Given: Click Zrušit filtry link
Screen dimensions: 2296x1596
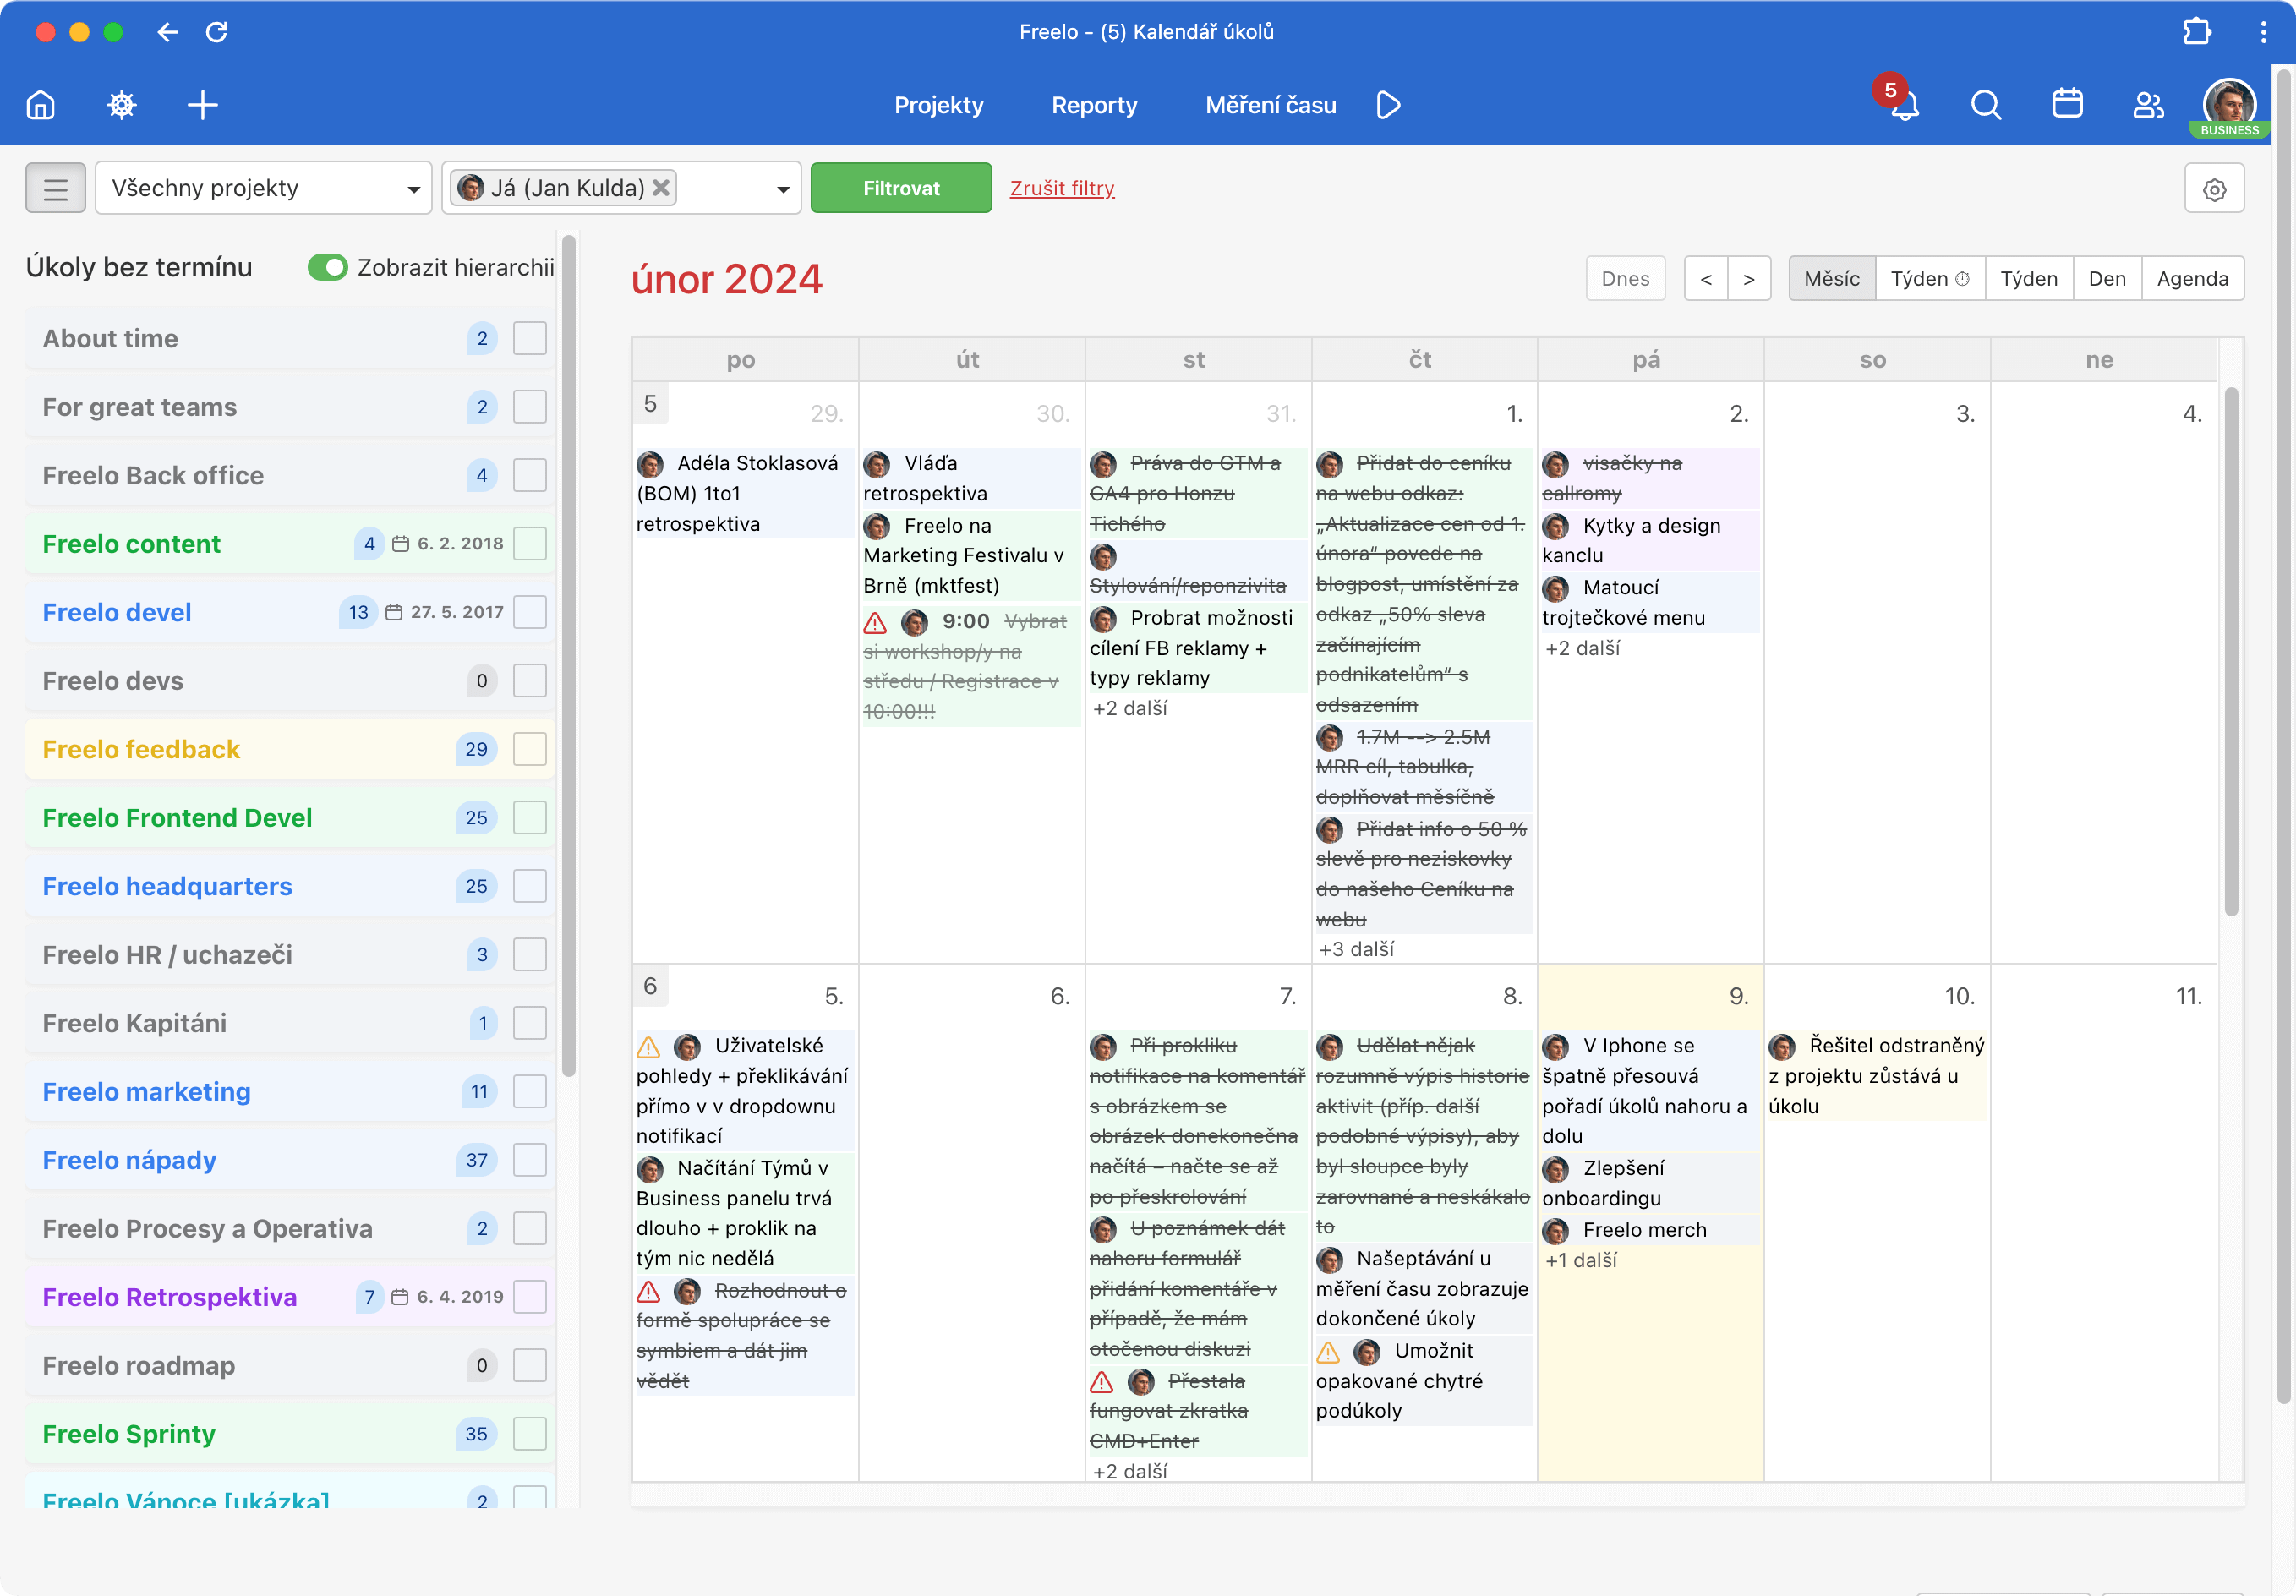Looking at the screenshot, I should tap(1061, 188).
